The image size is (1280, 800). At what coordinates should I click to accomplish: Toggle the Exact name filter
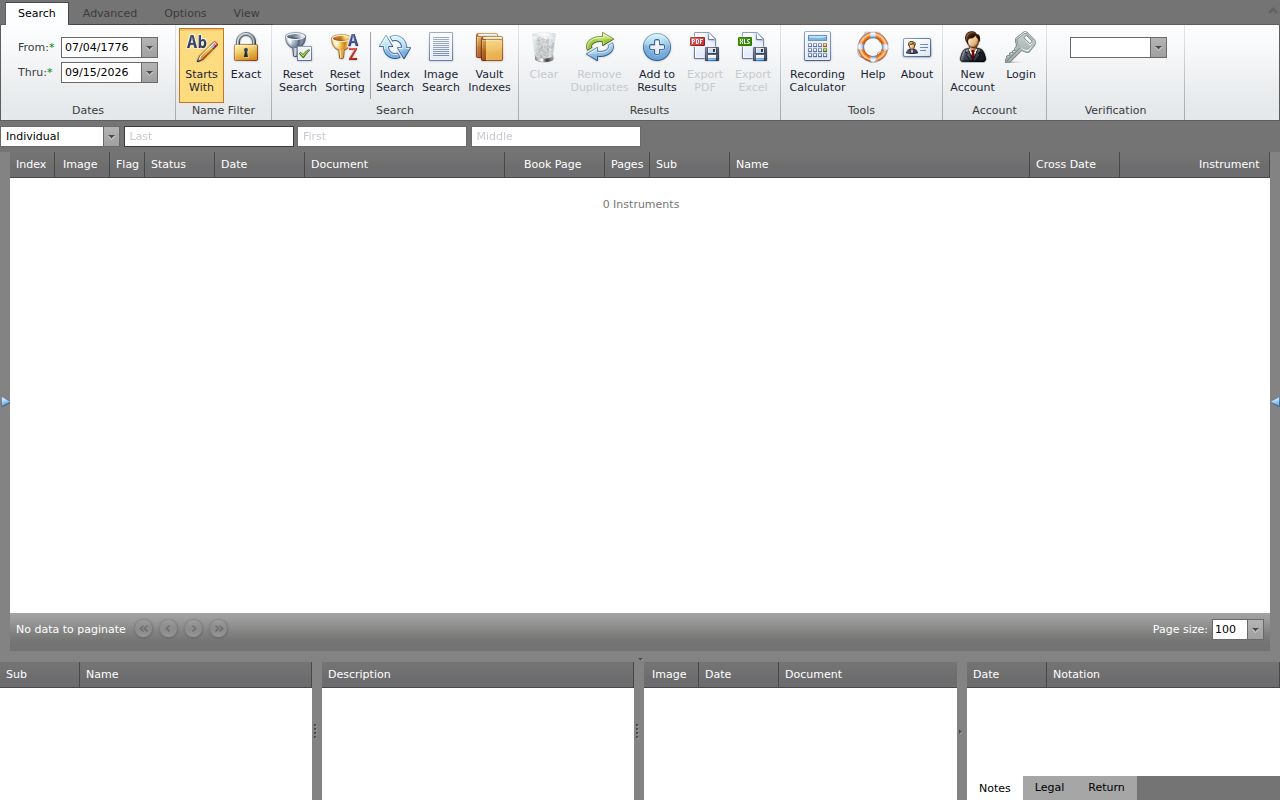(246, 64)
